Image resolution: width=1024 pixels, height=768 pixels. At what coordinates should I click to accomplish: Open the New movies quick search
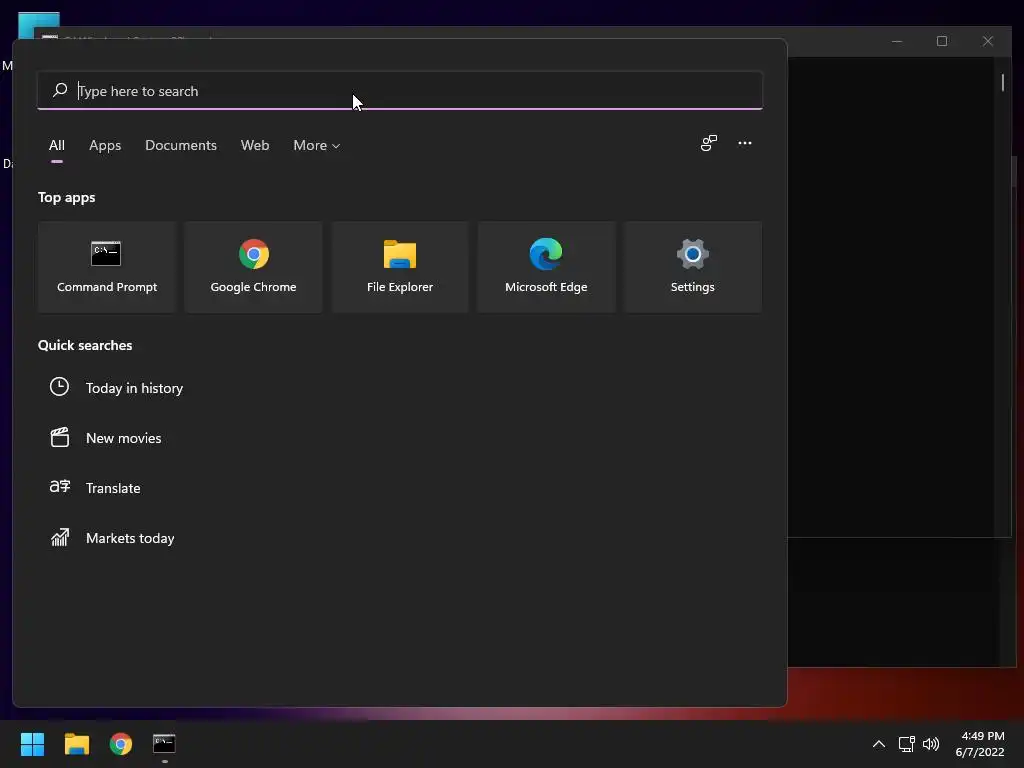[x=123, y=438]
